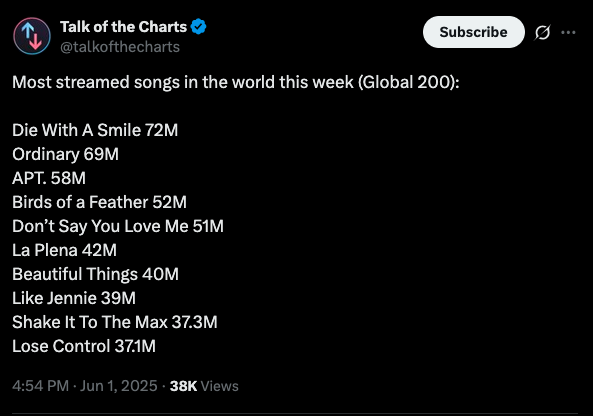Click the Die With A Smile 72M line
The width and height of the screenshot is (593, 416).
95,130
